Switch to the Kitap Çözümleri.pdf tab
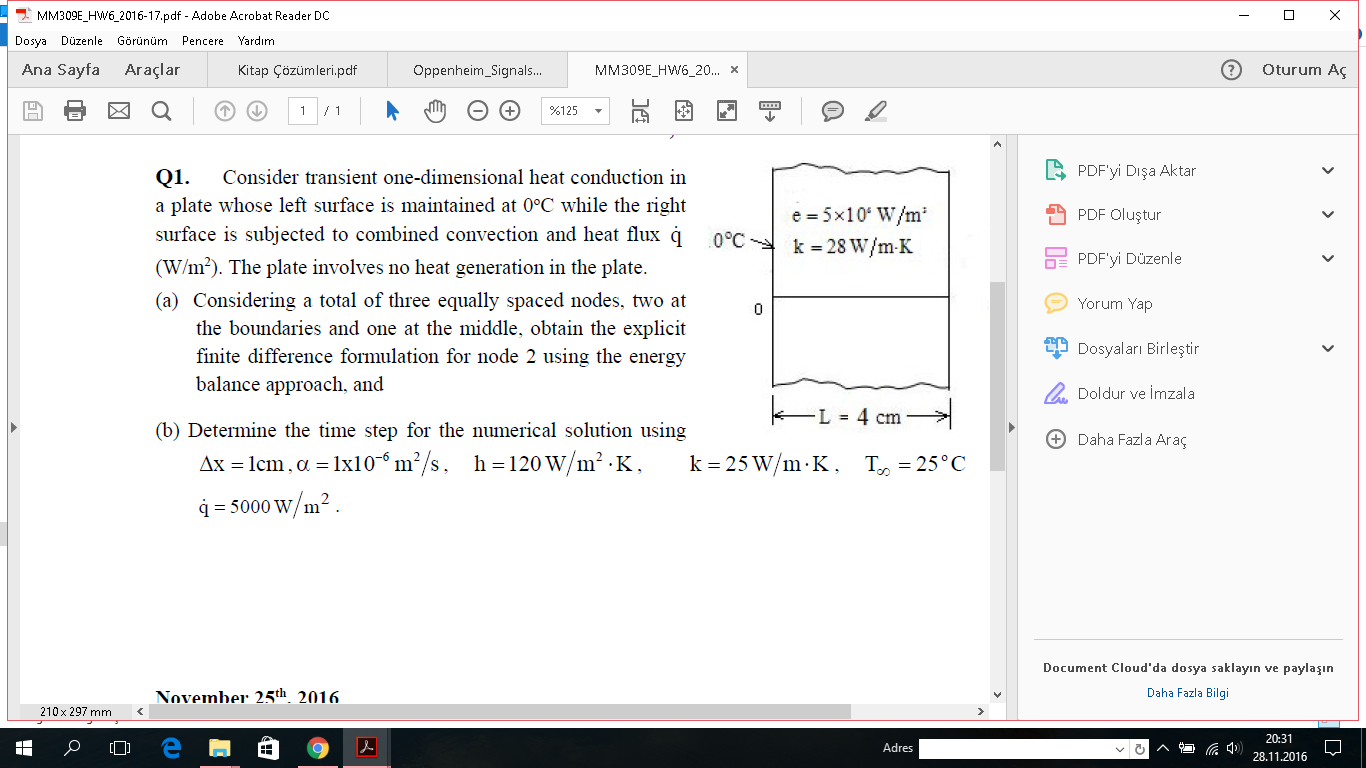Viewport: 1366px width, 768px height. point(297,71)
